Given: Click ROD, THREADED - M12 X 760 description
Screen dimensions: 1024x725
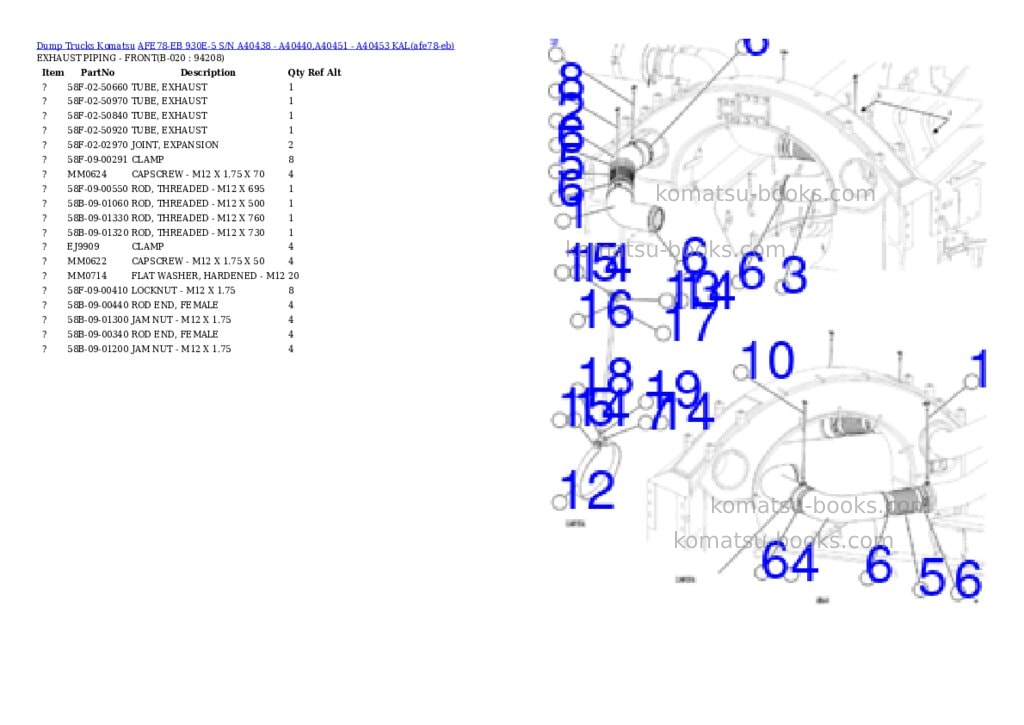Looking at the screenshot, I should pos(198,218).
